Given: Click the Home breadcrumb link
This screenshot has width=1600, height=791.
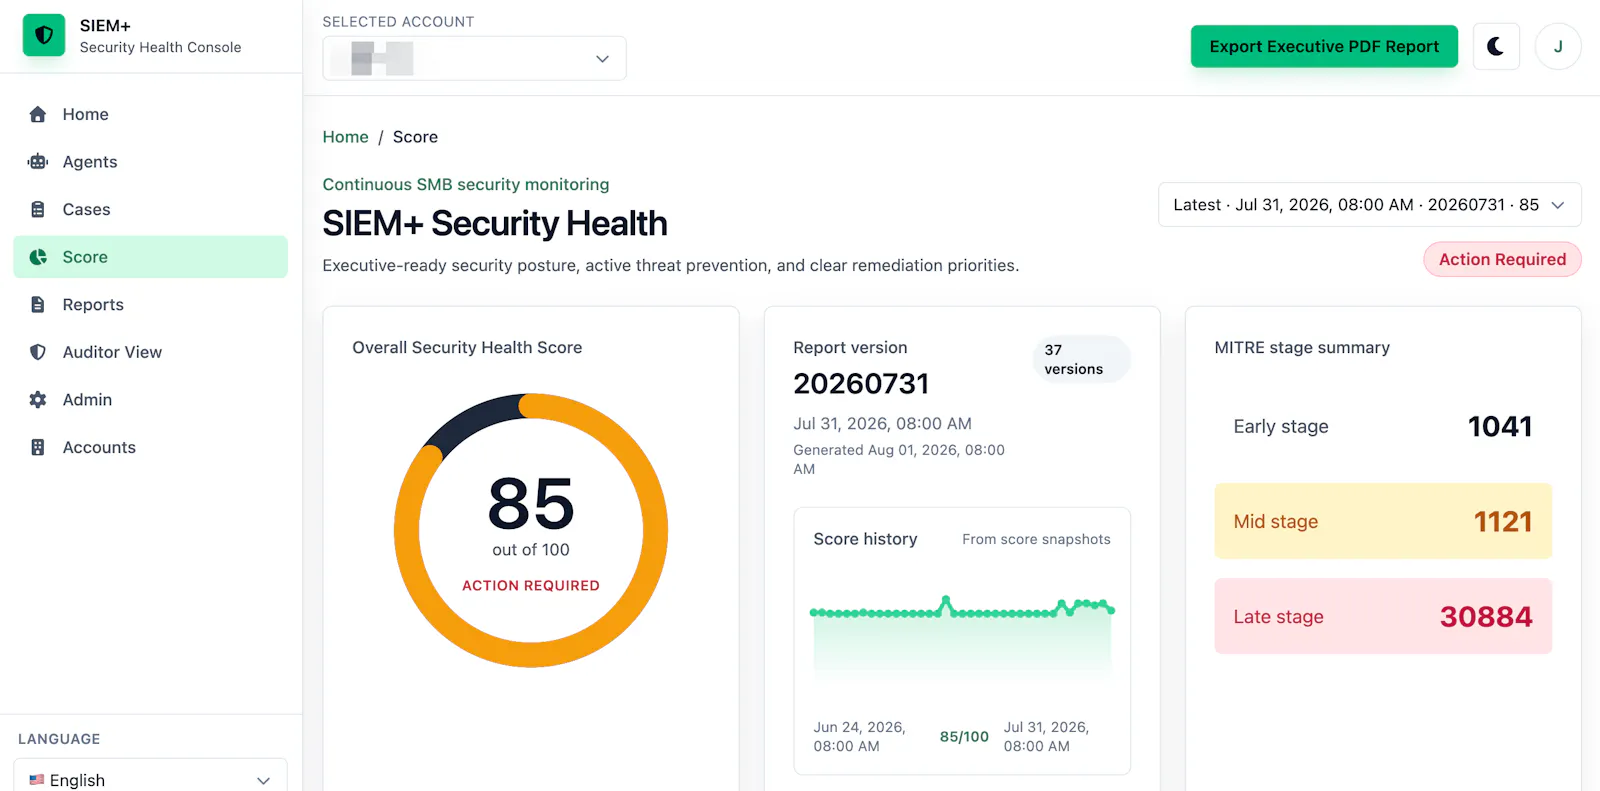Looking at the screenshot, I should (x=345, y=137).
